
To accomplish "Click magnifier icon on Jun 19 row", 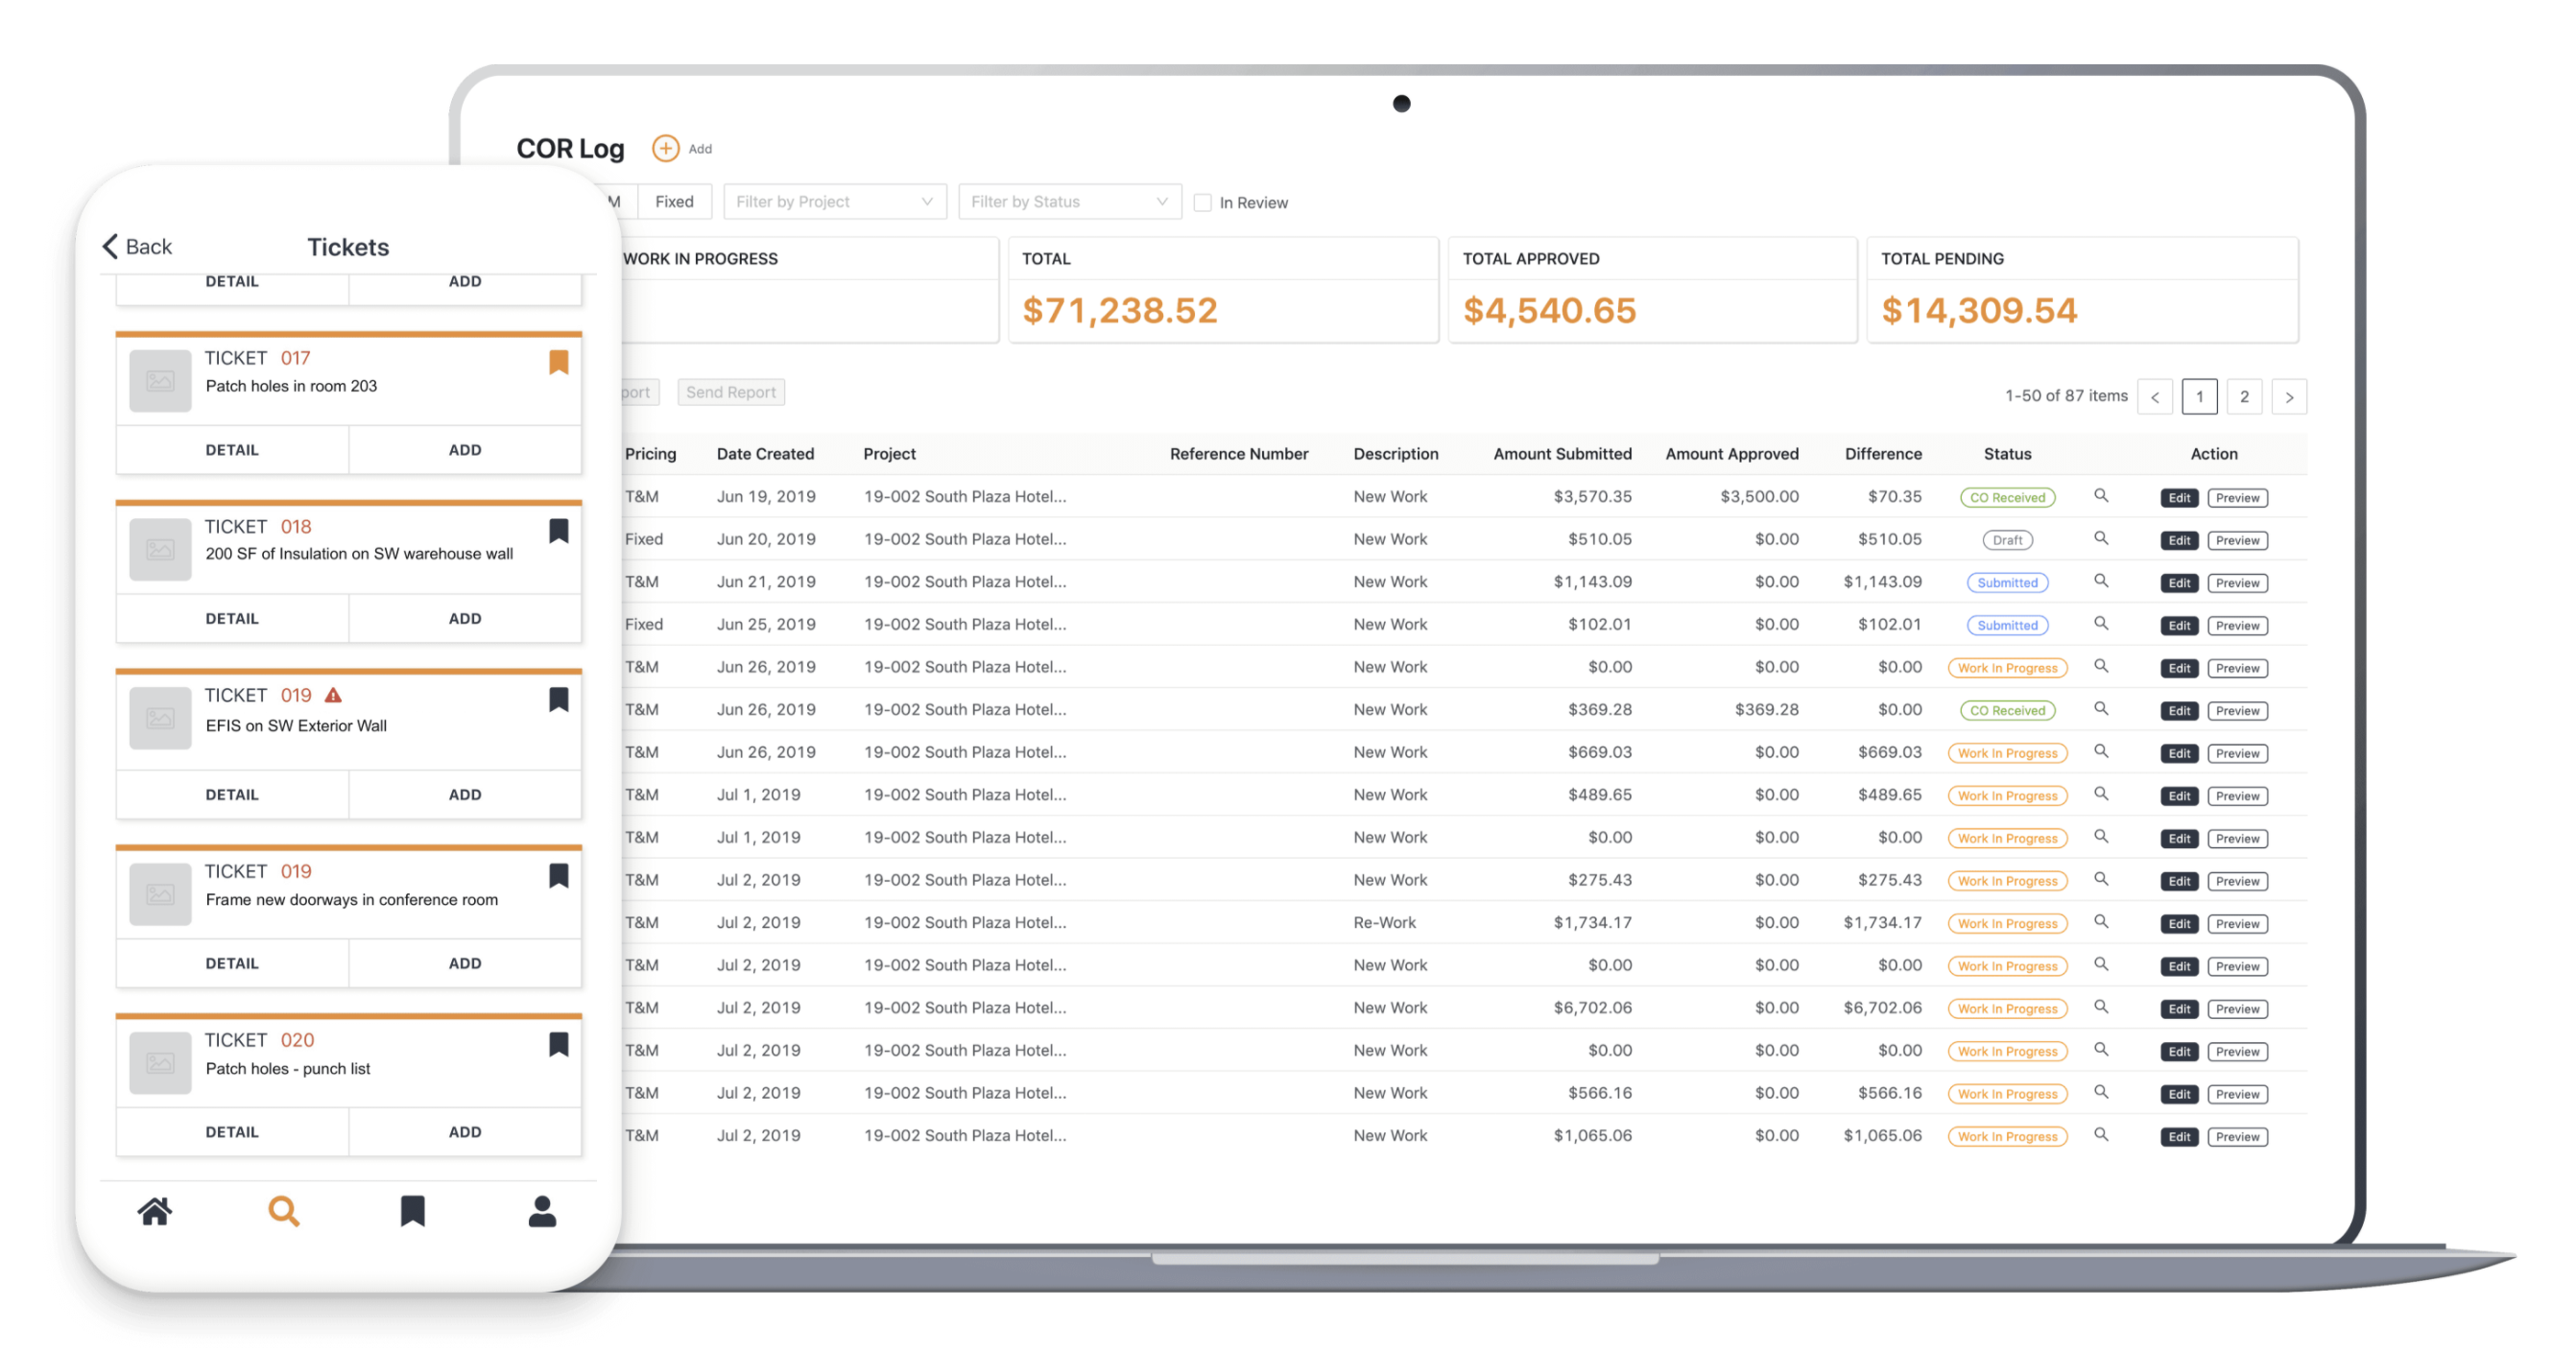I will tap(2101, 496).
